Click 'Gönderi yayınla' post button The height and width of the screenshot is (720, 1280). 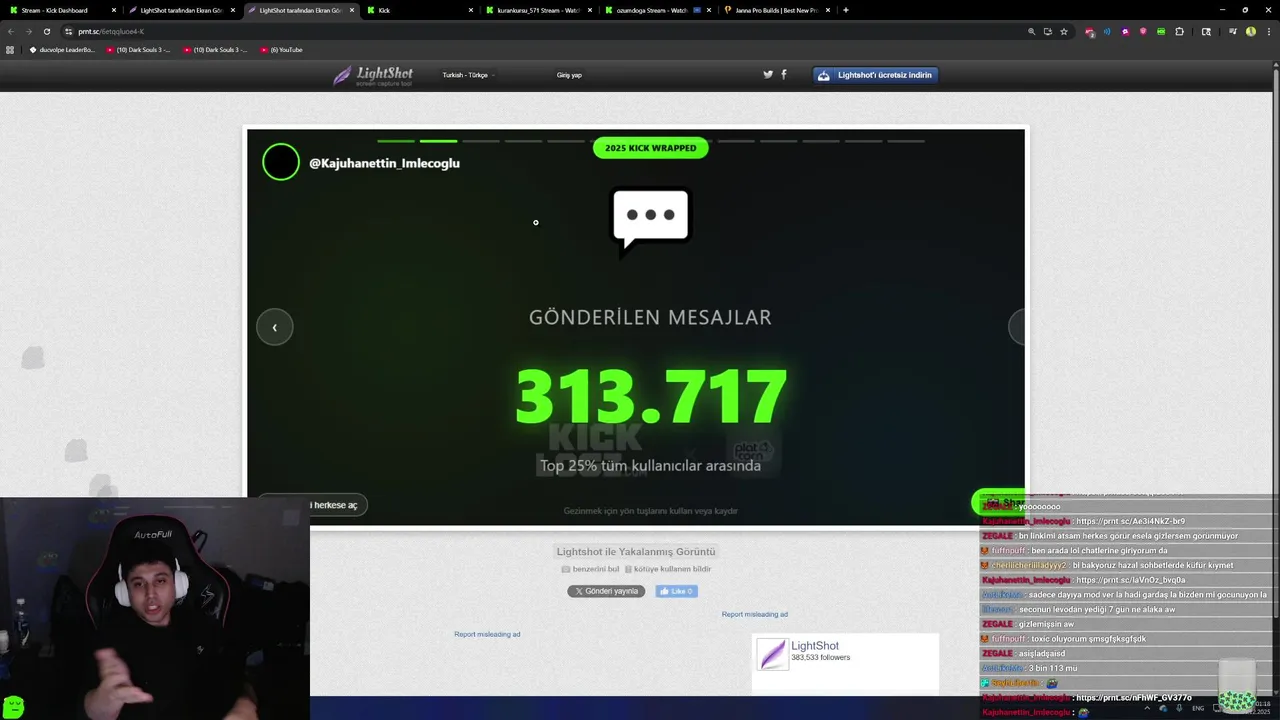(x=606, y=591)
